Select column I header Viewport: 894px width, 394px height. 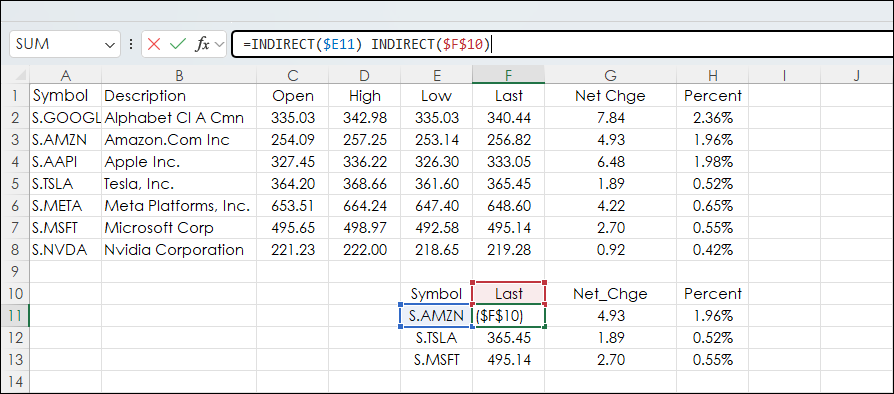(x=785, y=75)
